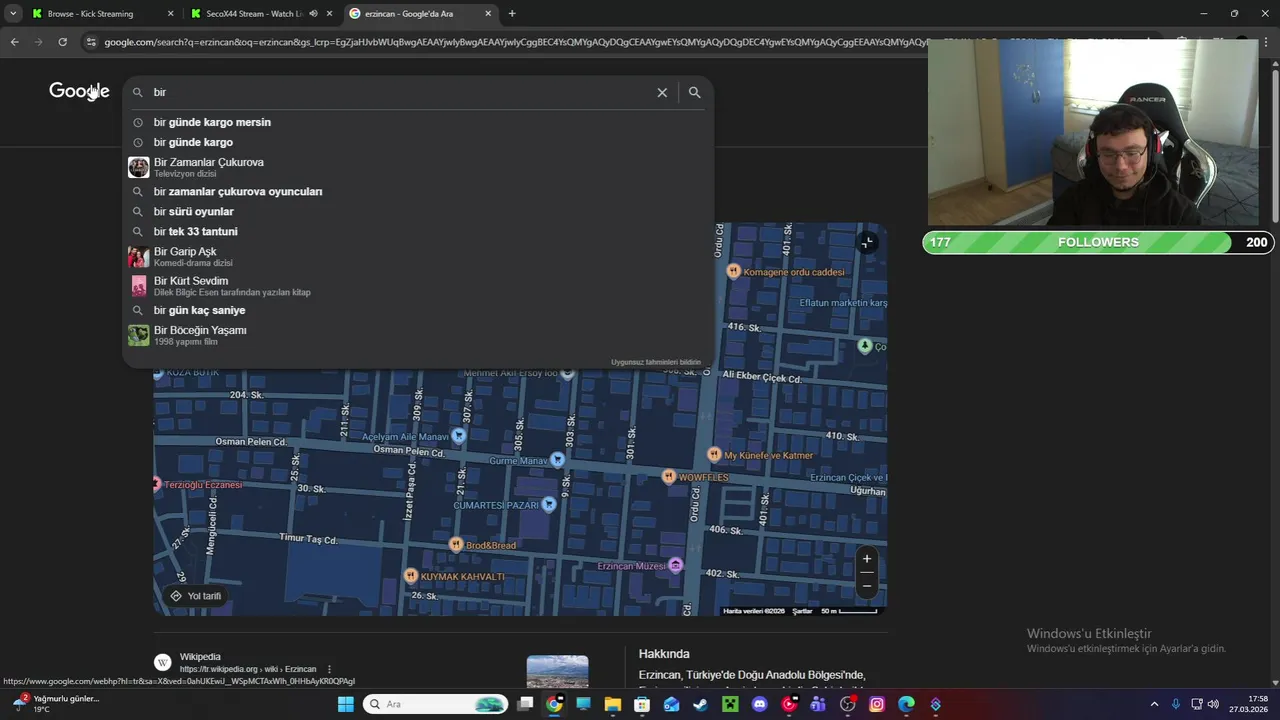The width and height of the screenshot is (1280, 720).
Task: Close the 'Browse - Kick Streaming' tab
Action: [170, 14]
